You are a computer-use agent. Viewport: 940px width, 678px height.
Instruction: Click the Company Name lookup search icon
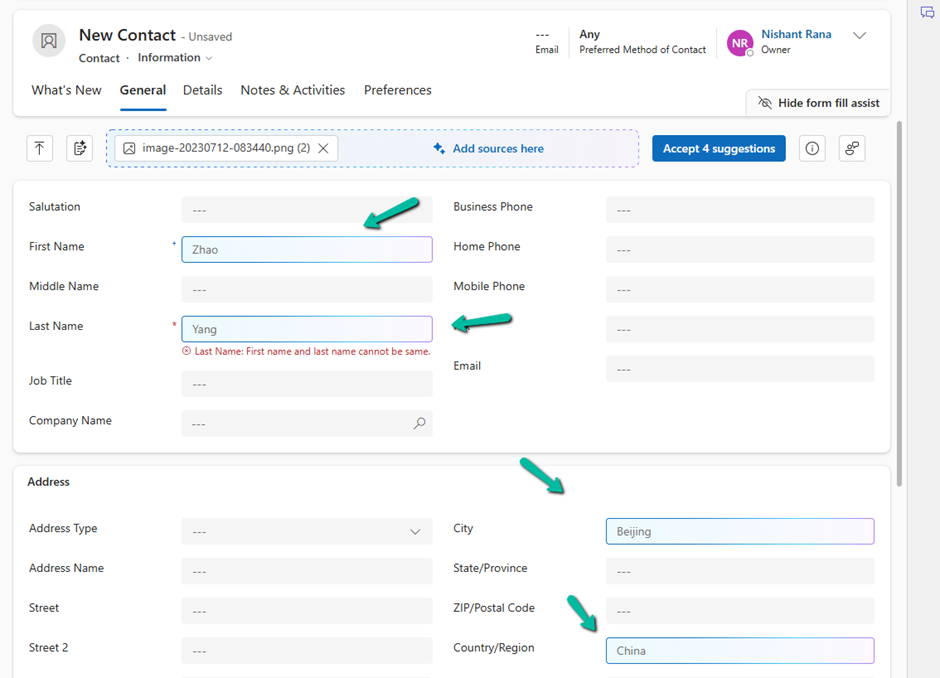click(420, 423)
